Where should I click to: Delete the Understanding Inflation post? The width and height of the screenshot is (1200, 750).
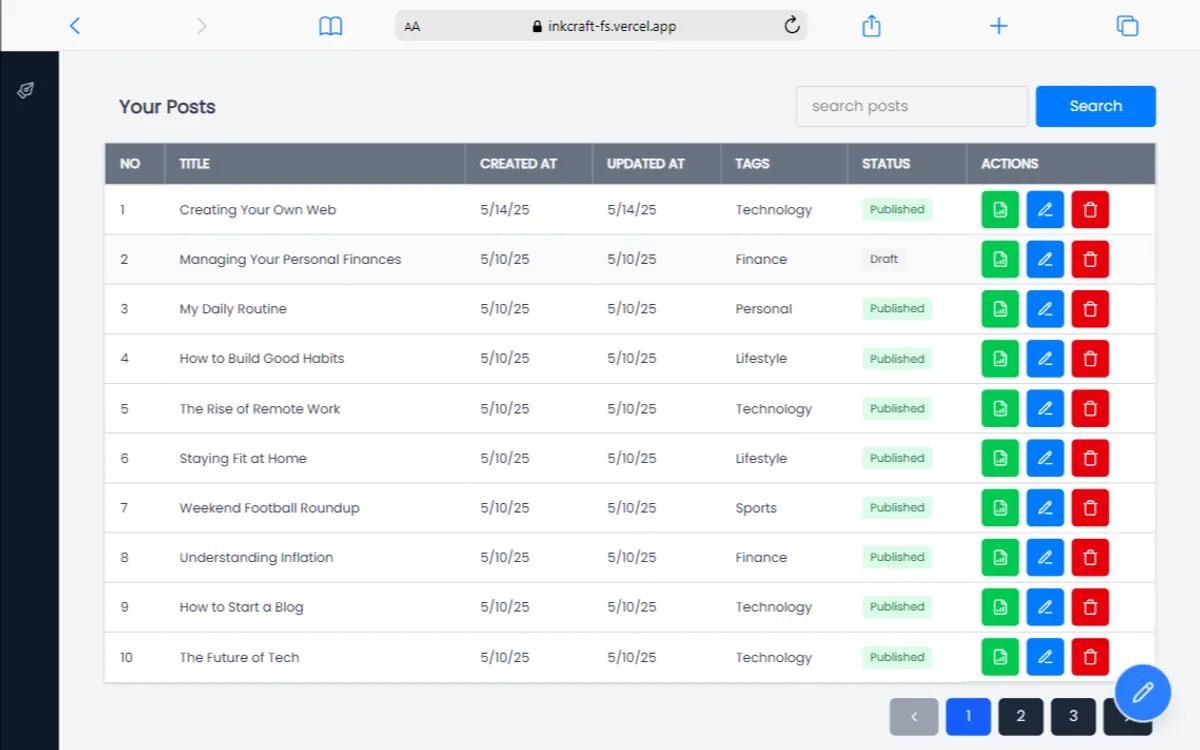coord(1090,557)
